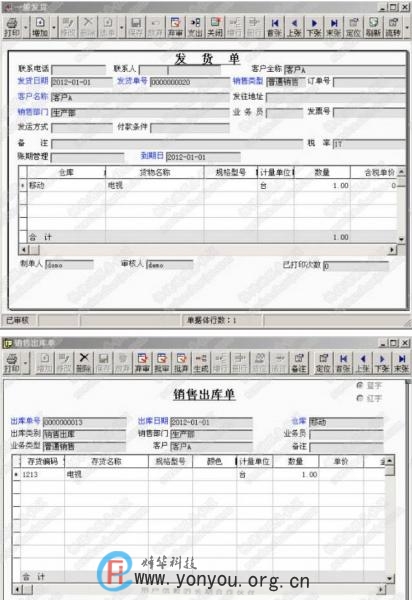Image resolution: width=412 pixels, height=600 pixels.
Task: Click the 生成 generate icon in the 销售出库单 toolbar
Action: 201,362
